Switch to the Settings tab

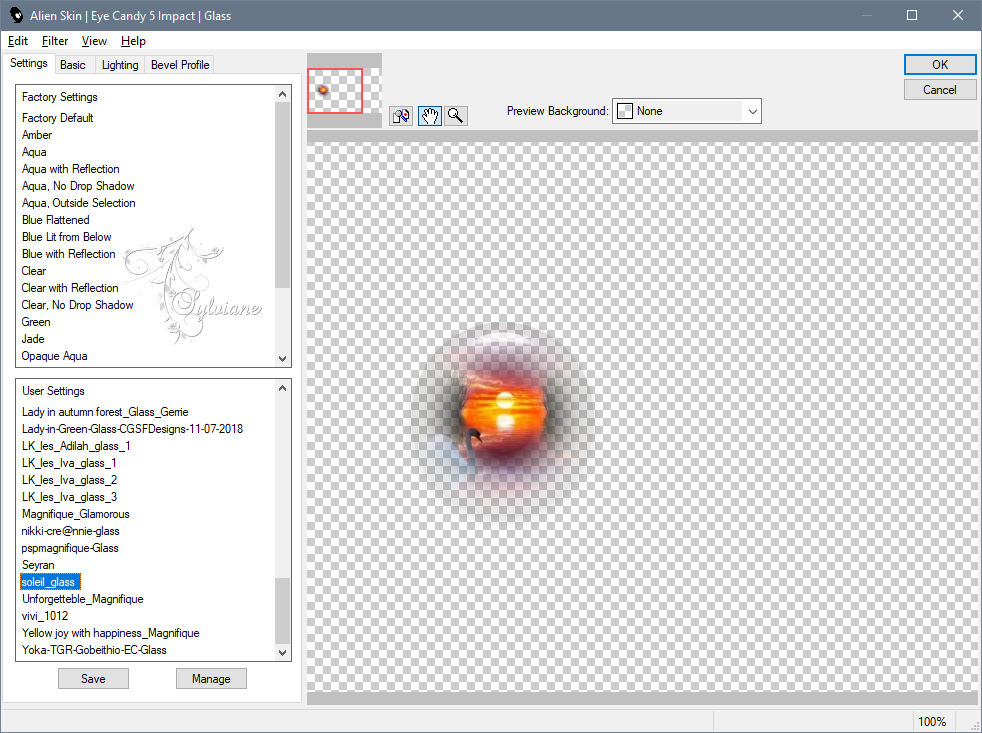29,63
